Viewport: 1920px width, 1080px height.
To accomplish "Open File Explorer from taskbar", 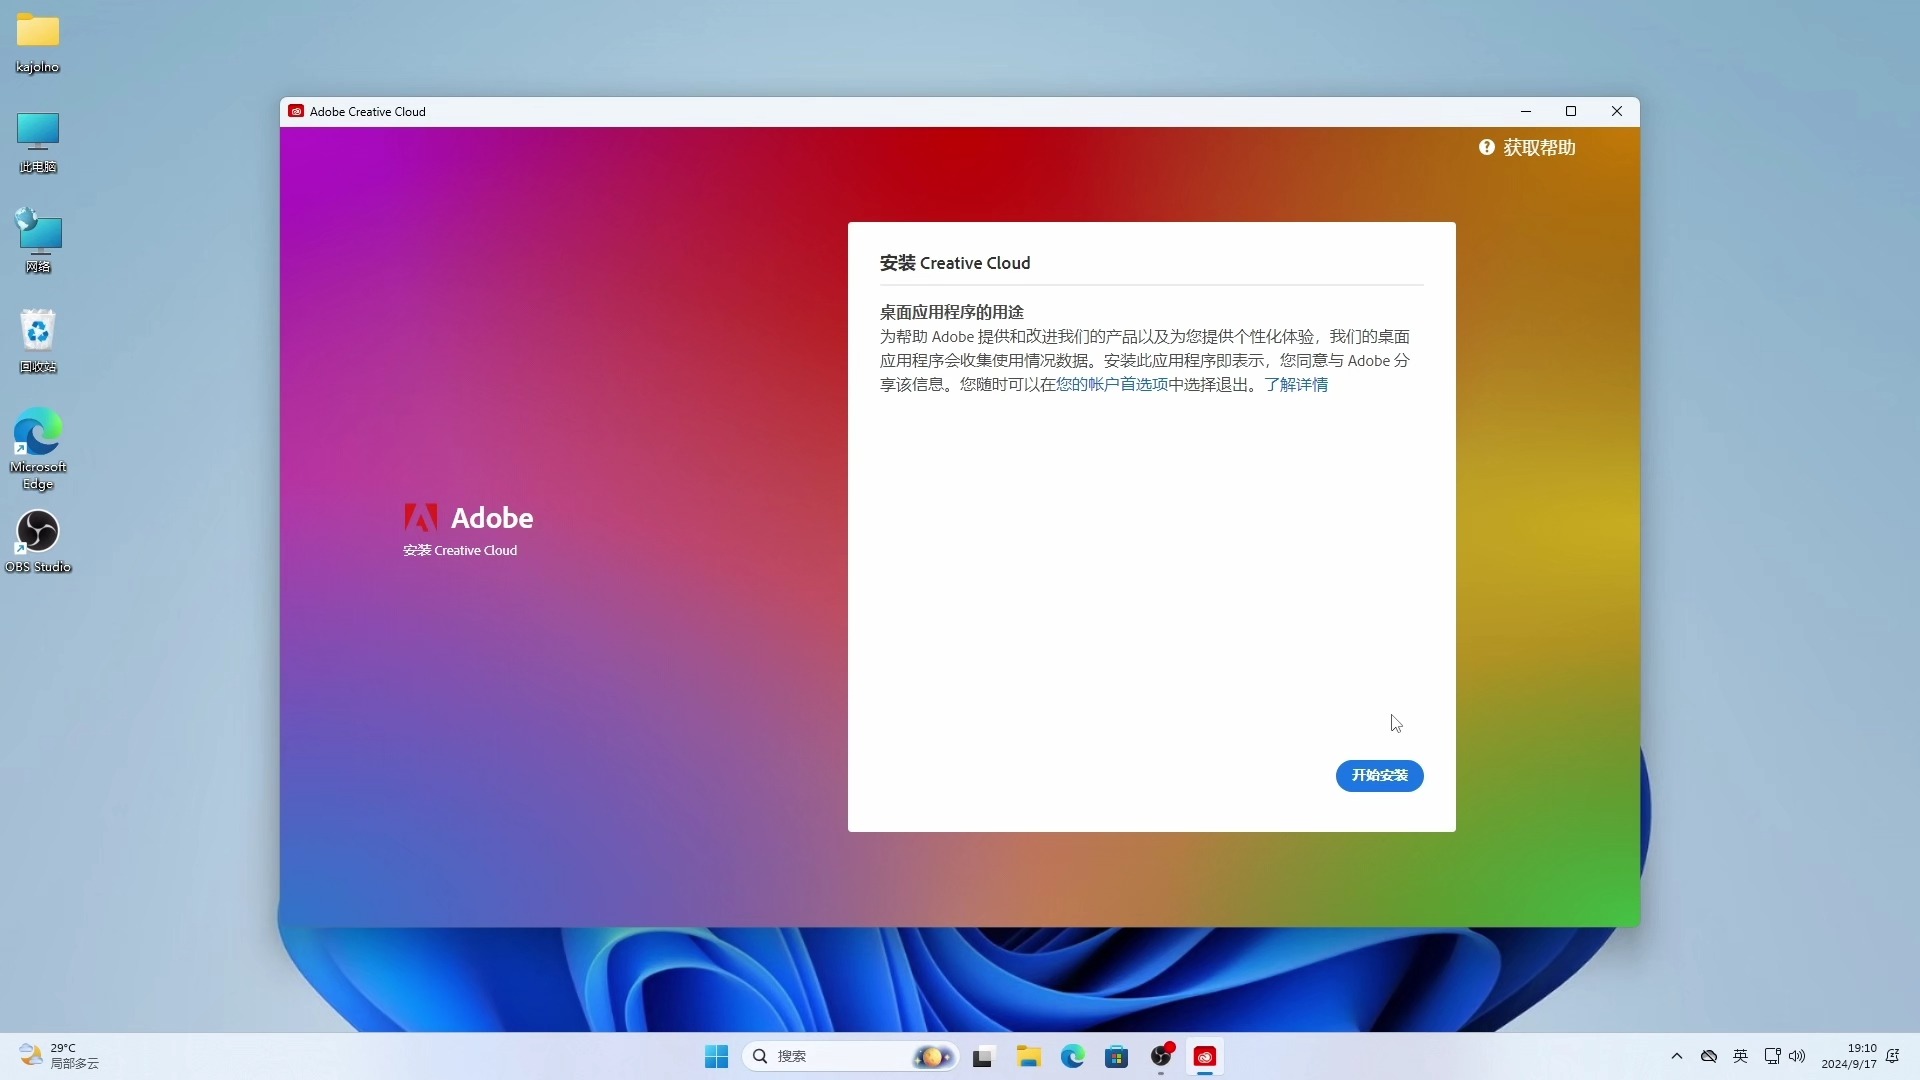I will pyautogui.click(x=1028, y=1056).
